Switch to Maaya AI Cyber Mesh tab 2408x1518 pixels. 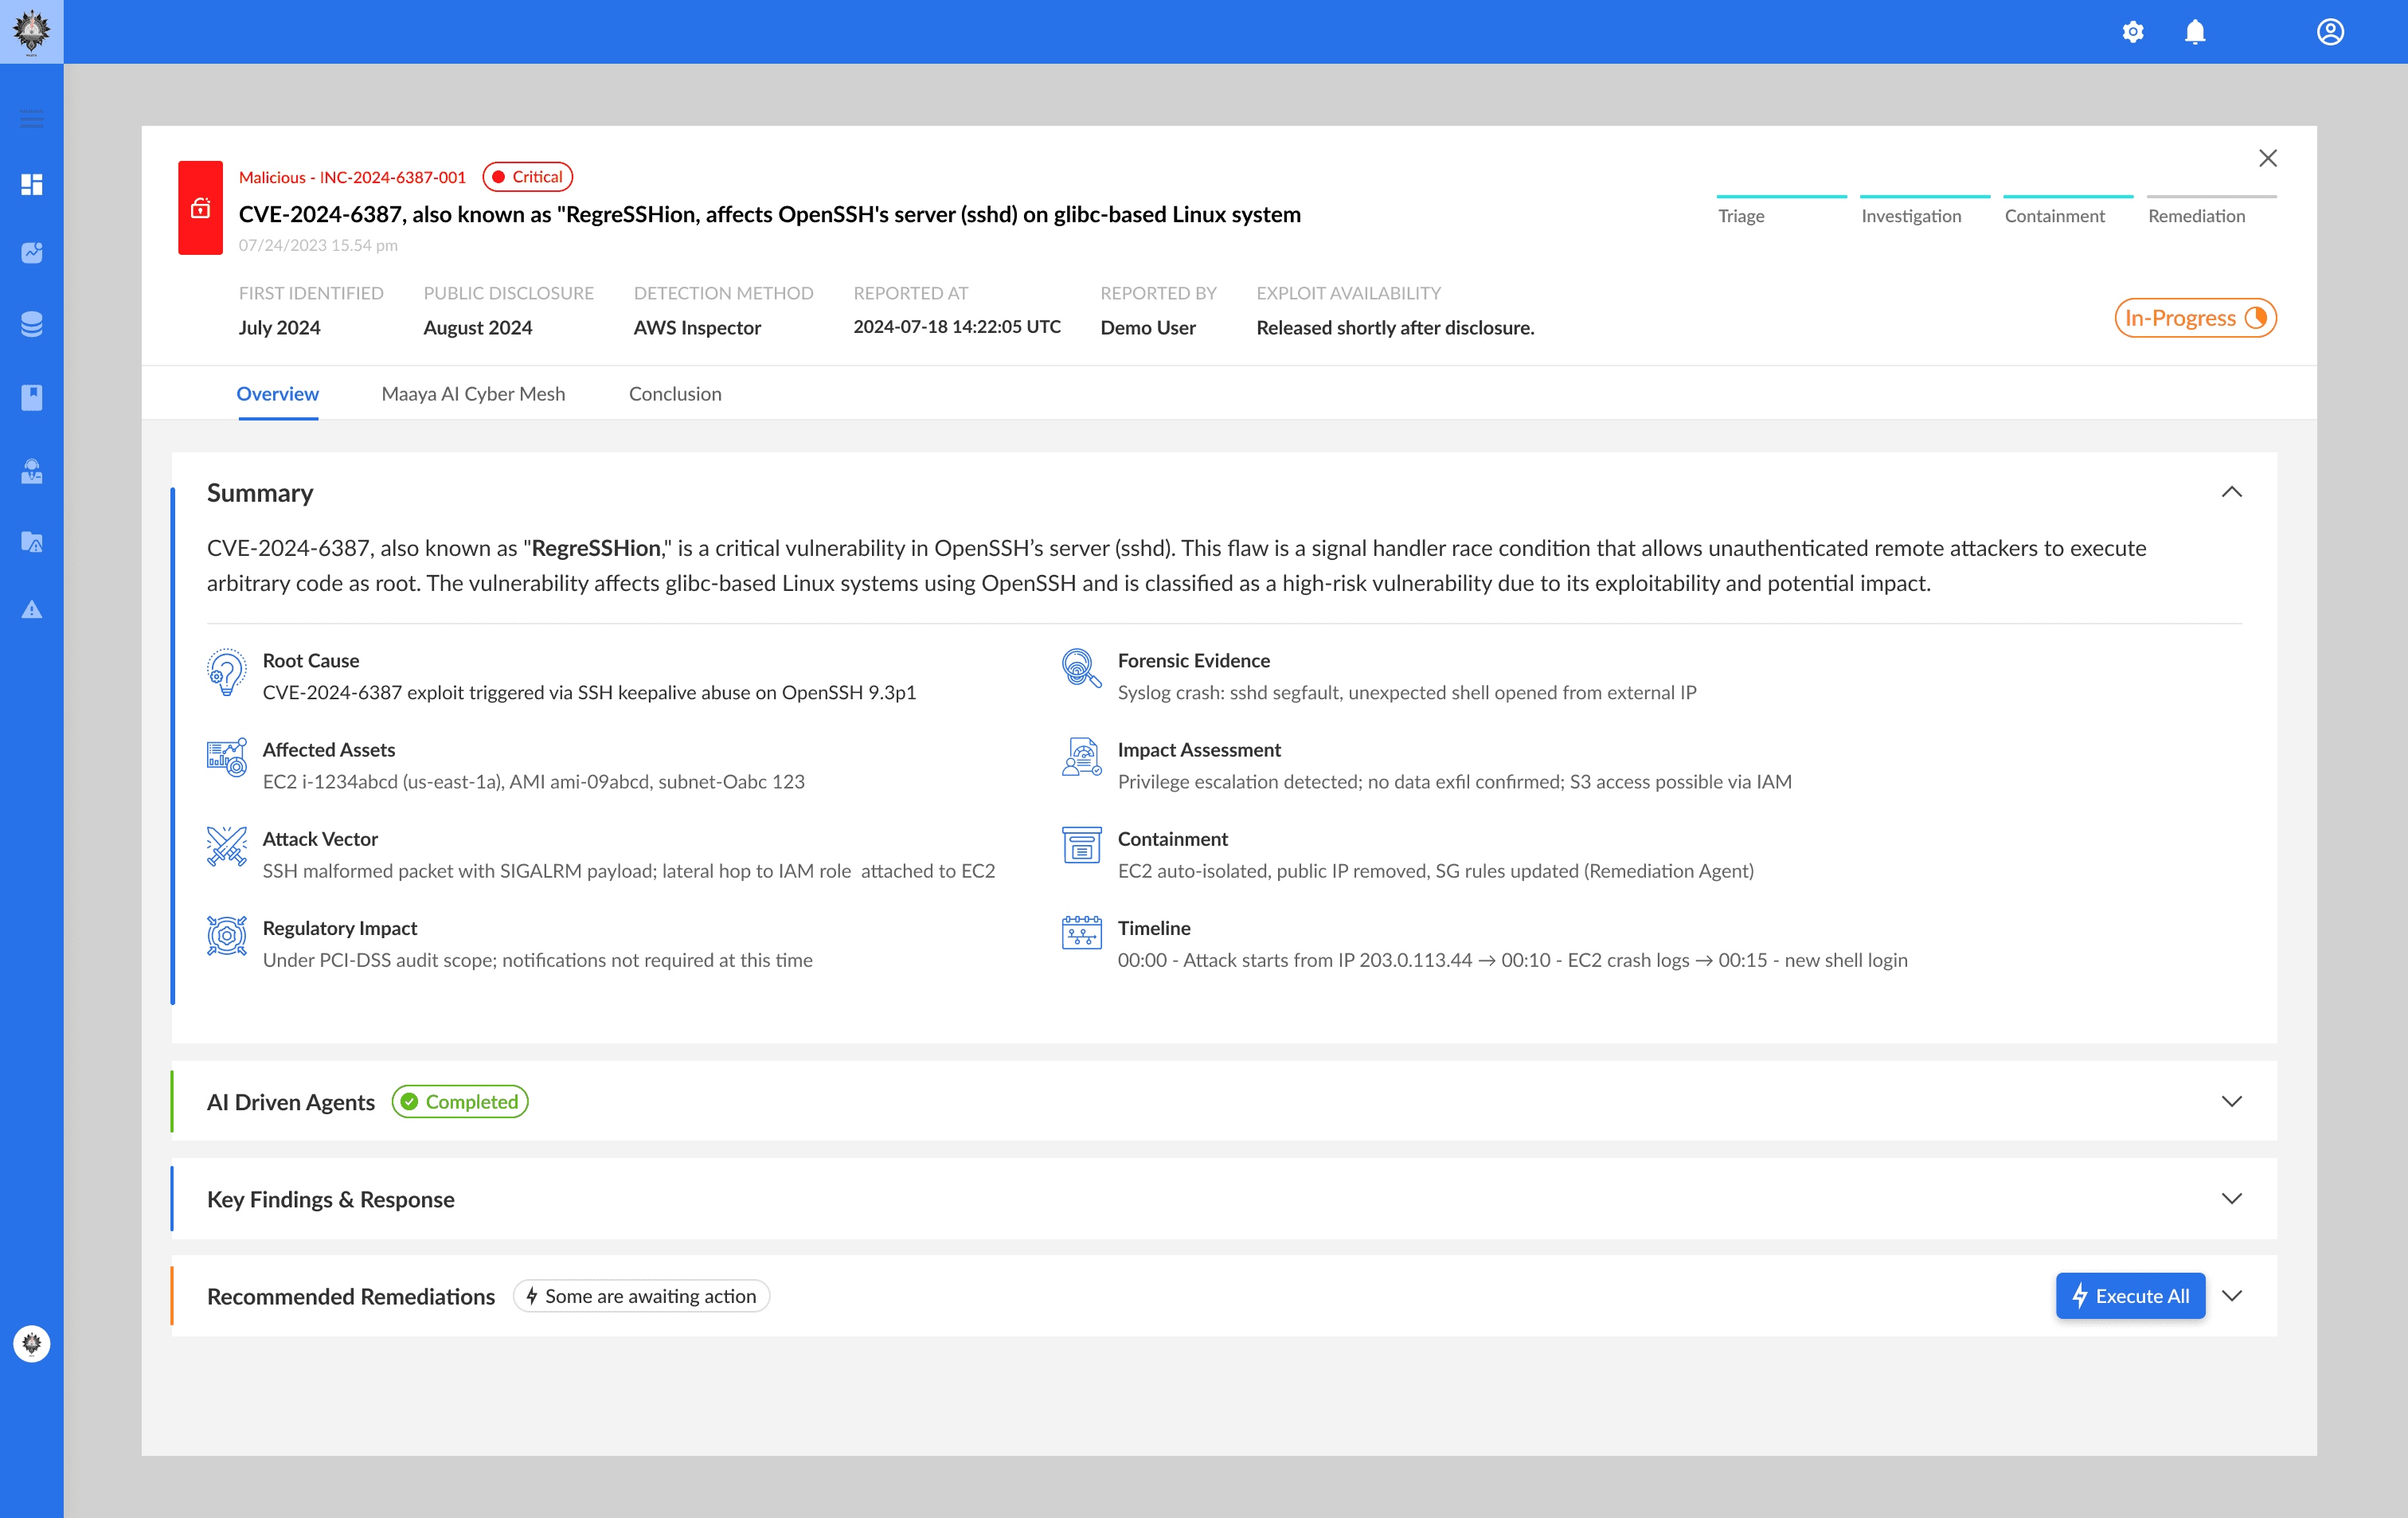pos(473,394)
